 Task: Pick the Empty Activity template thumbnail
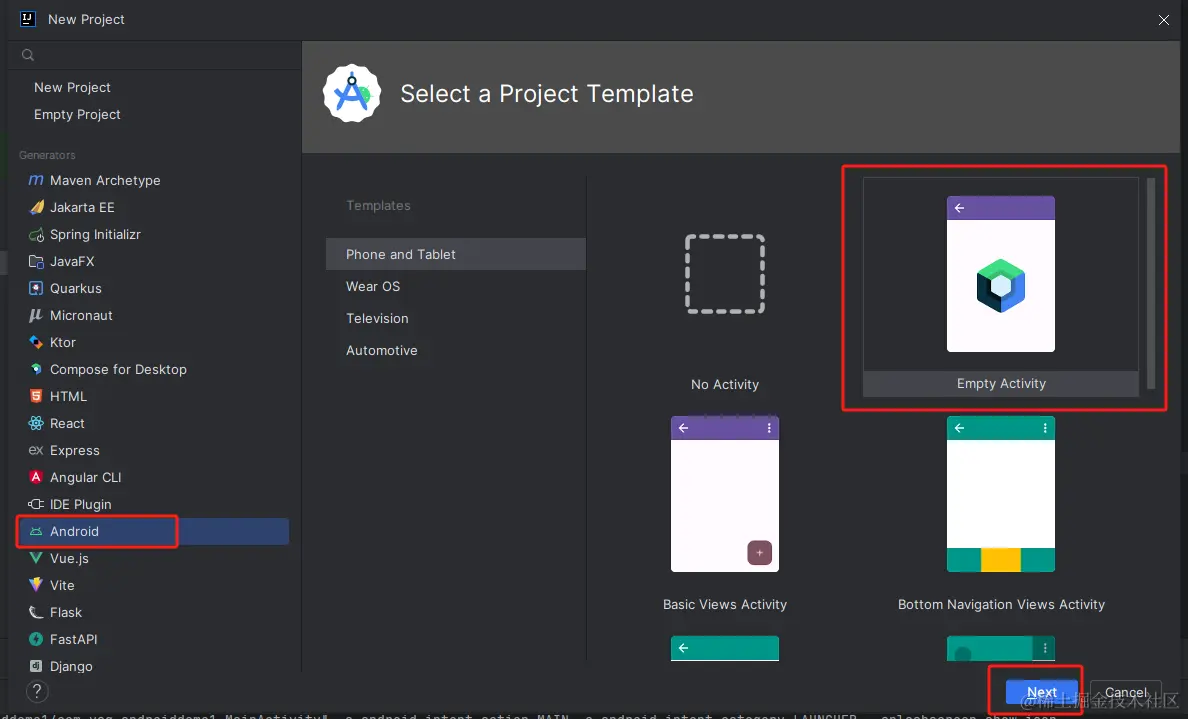[x=1001, y=274]
